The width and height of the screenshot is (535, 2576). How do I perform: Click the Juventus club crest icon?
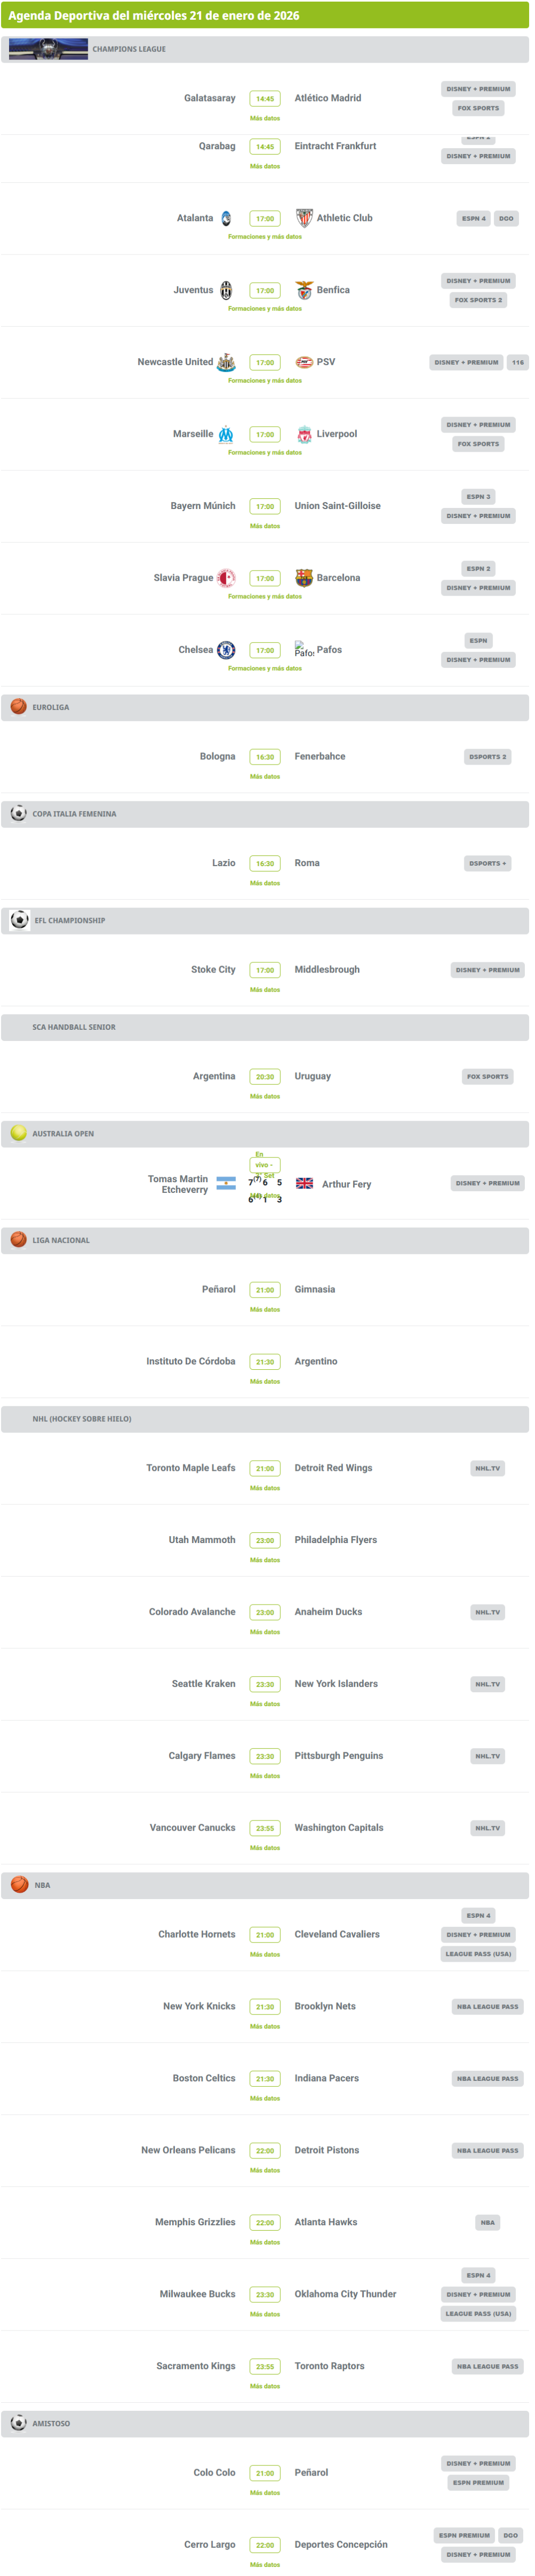[226, 290]
